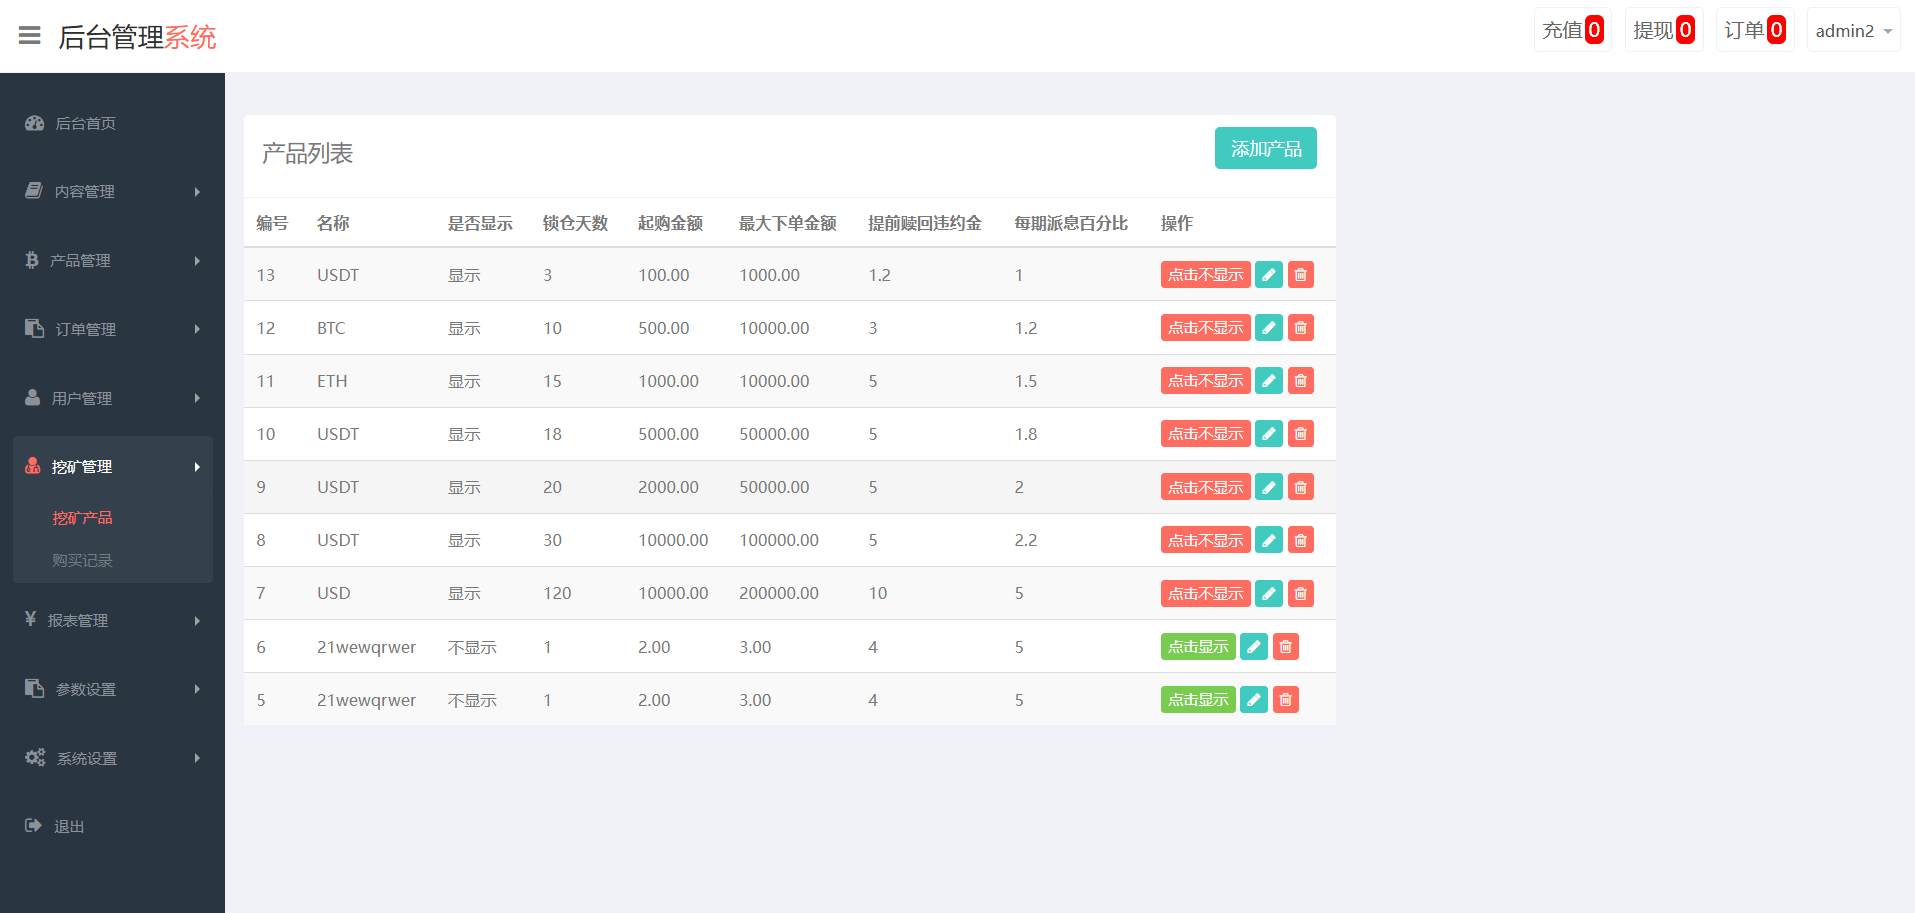Delete product 10 USDT with trash icon
1915x913 pixels.
pyautogui.click(x=1300, y=433)
